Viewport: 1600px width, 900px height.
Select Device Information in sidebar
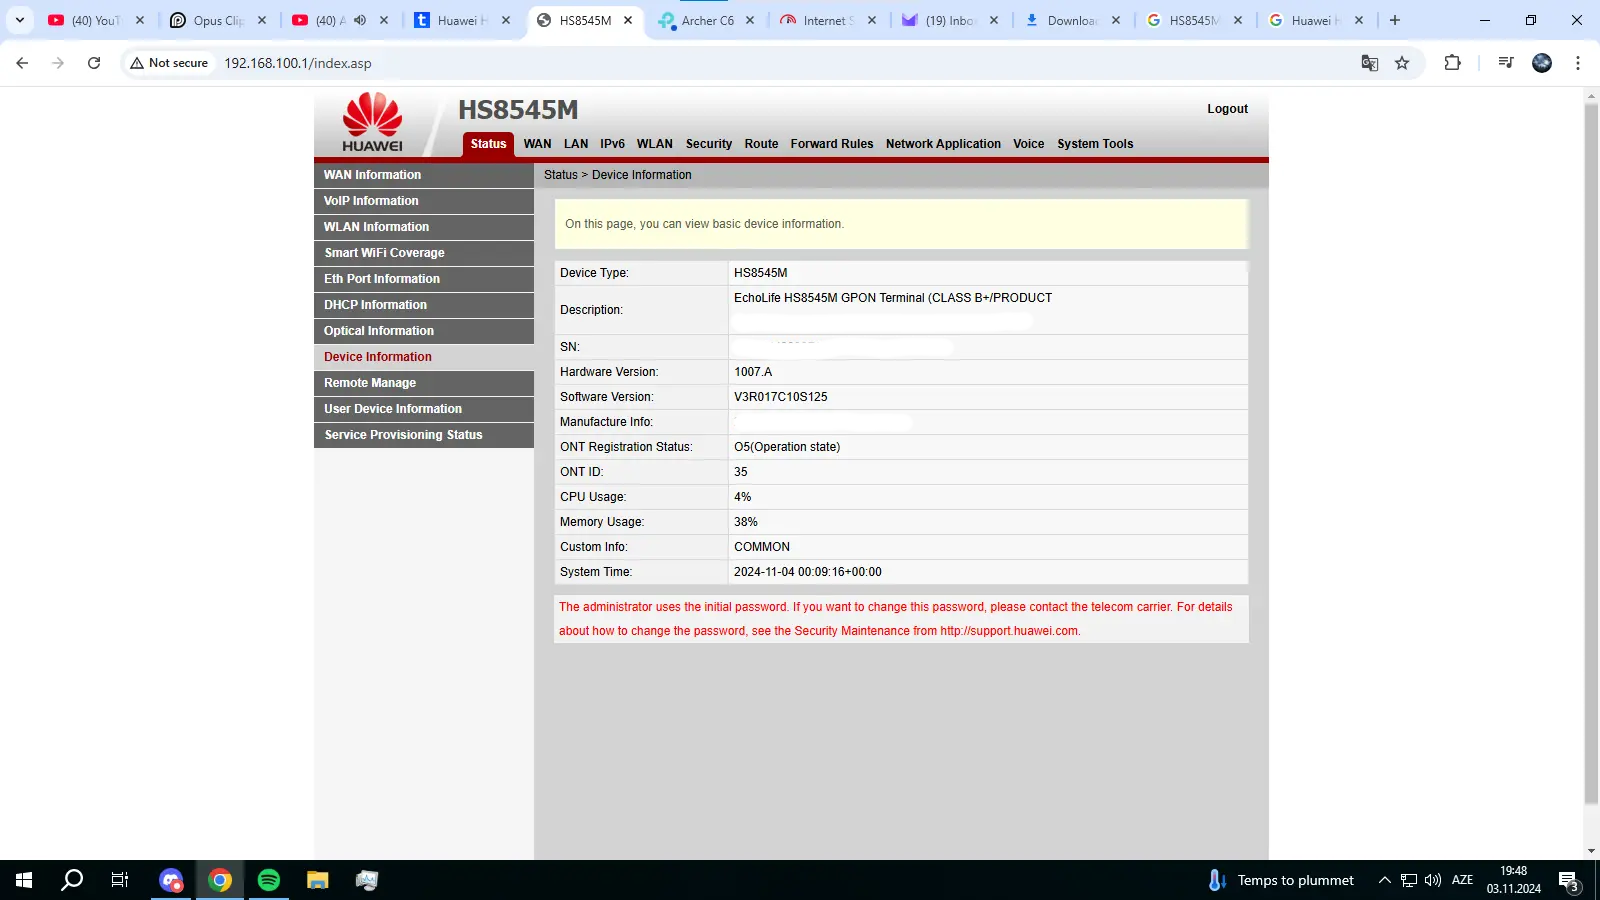click(x=424, y=357)
